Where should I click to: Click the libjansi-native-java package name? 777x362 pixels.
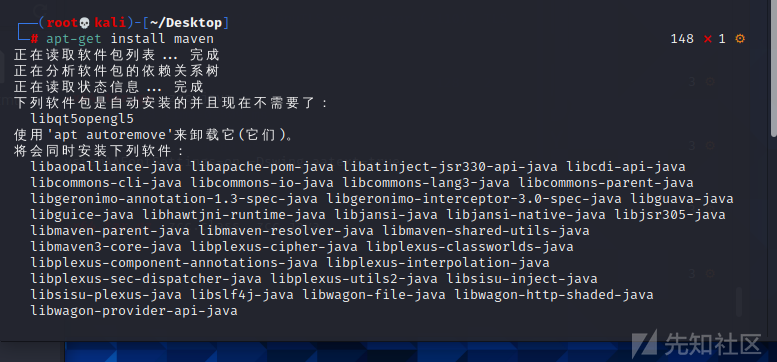[526, 215]
